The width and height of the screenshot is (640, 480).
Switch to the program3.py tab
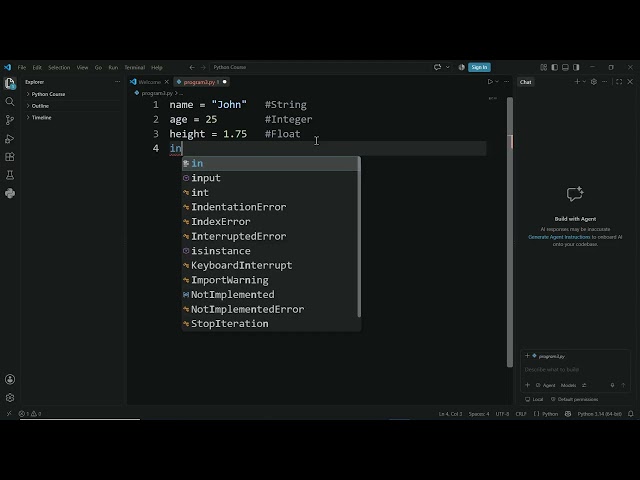202,82
